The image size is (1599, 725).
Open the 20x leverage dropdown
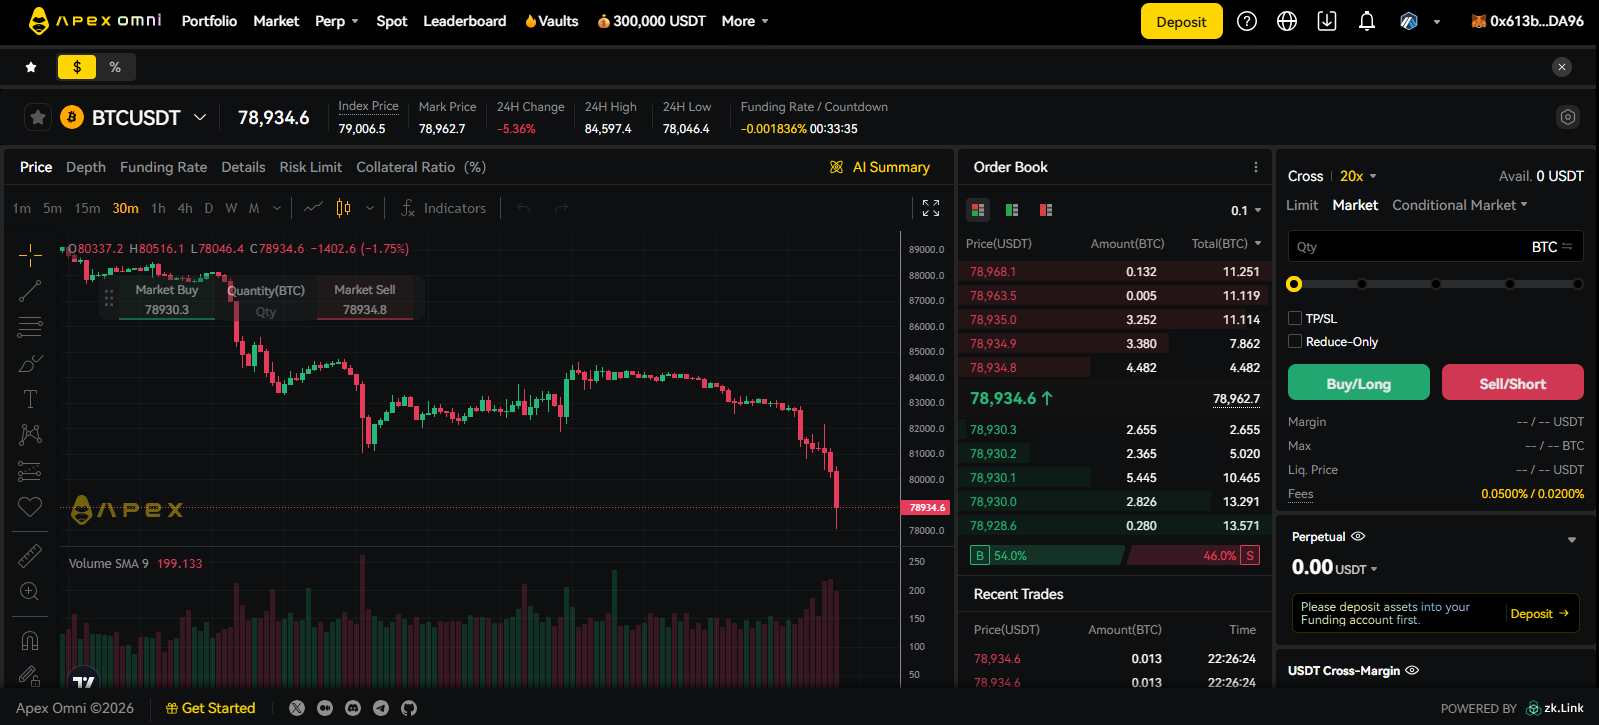pos(1358,176)
